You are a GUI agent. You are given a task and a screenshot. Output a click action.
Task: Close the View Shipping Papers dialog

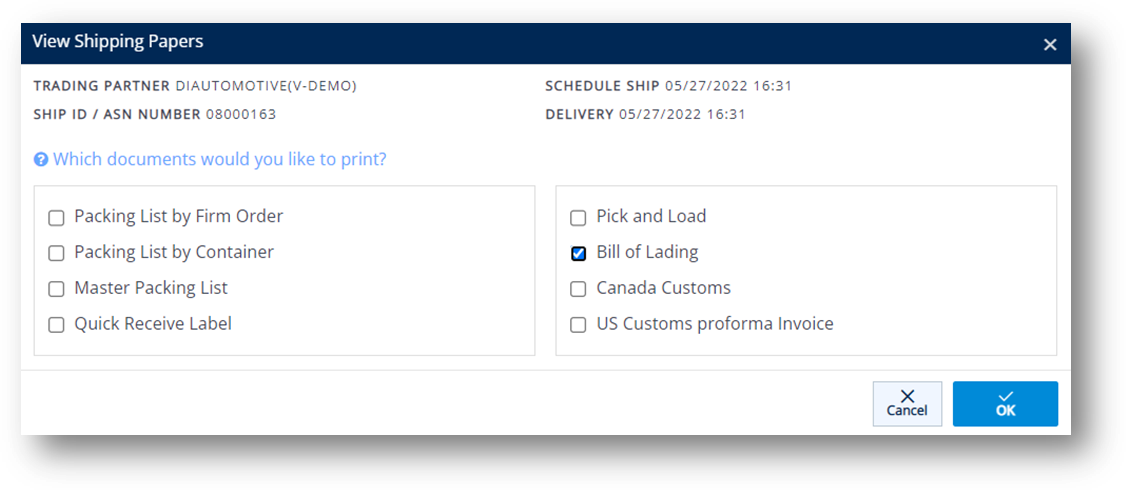(x=1050, y=45)
